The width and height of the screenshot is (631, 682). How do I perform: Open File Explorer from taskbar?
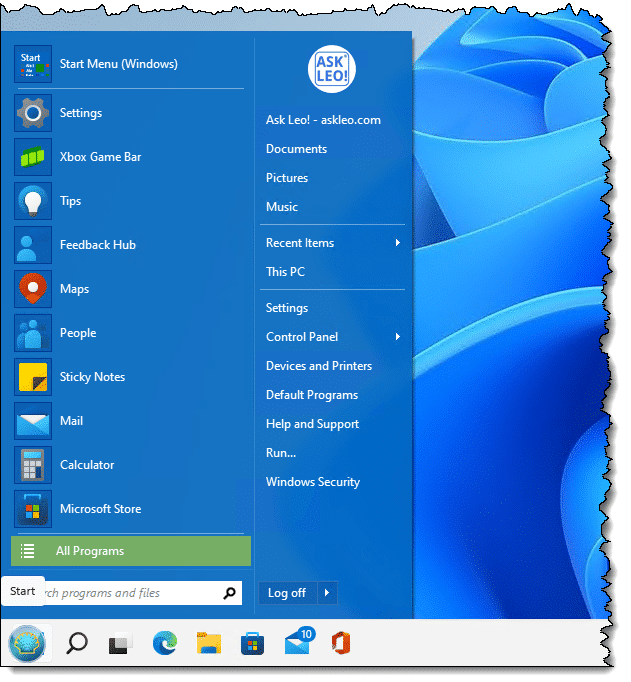click(x=209, y=643)
